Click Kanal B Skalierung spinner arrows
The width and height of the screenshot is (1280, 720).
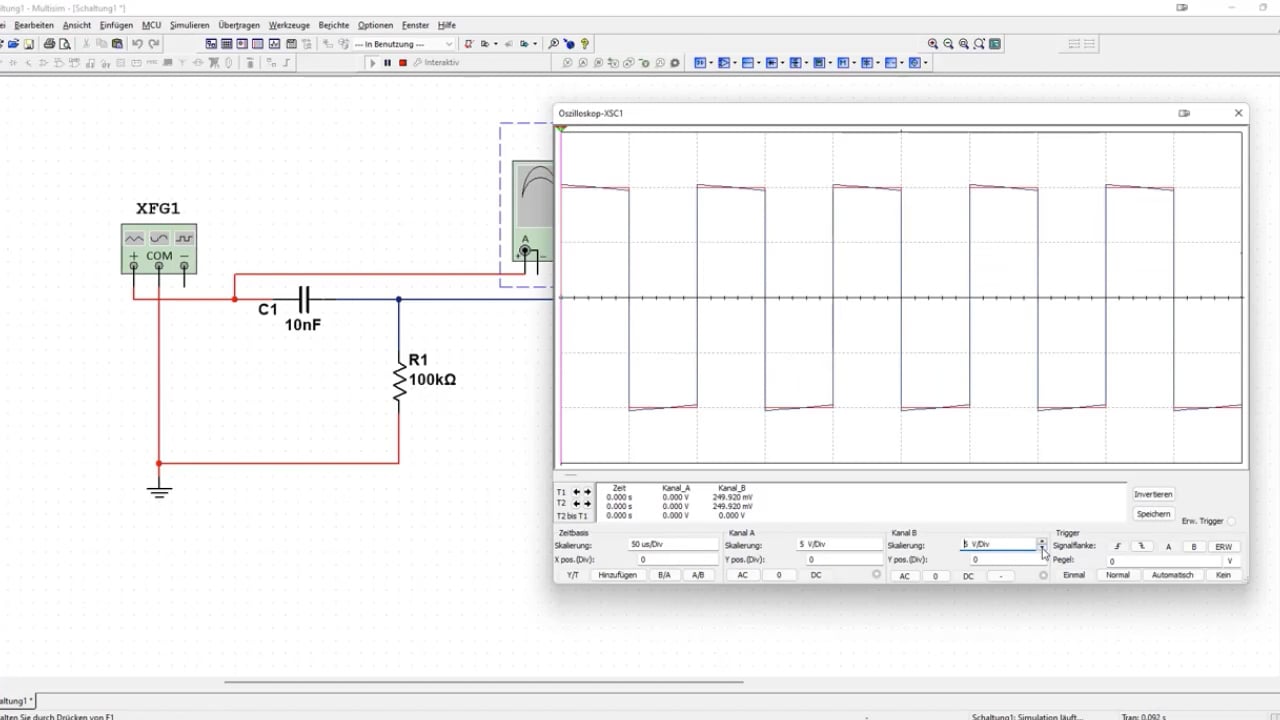click(1042, 545)
